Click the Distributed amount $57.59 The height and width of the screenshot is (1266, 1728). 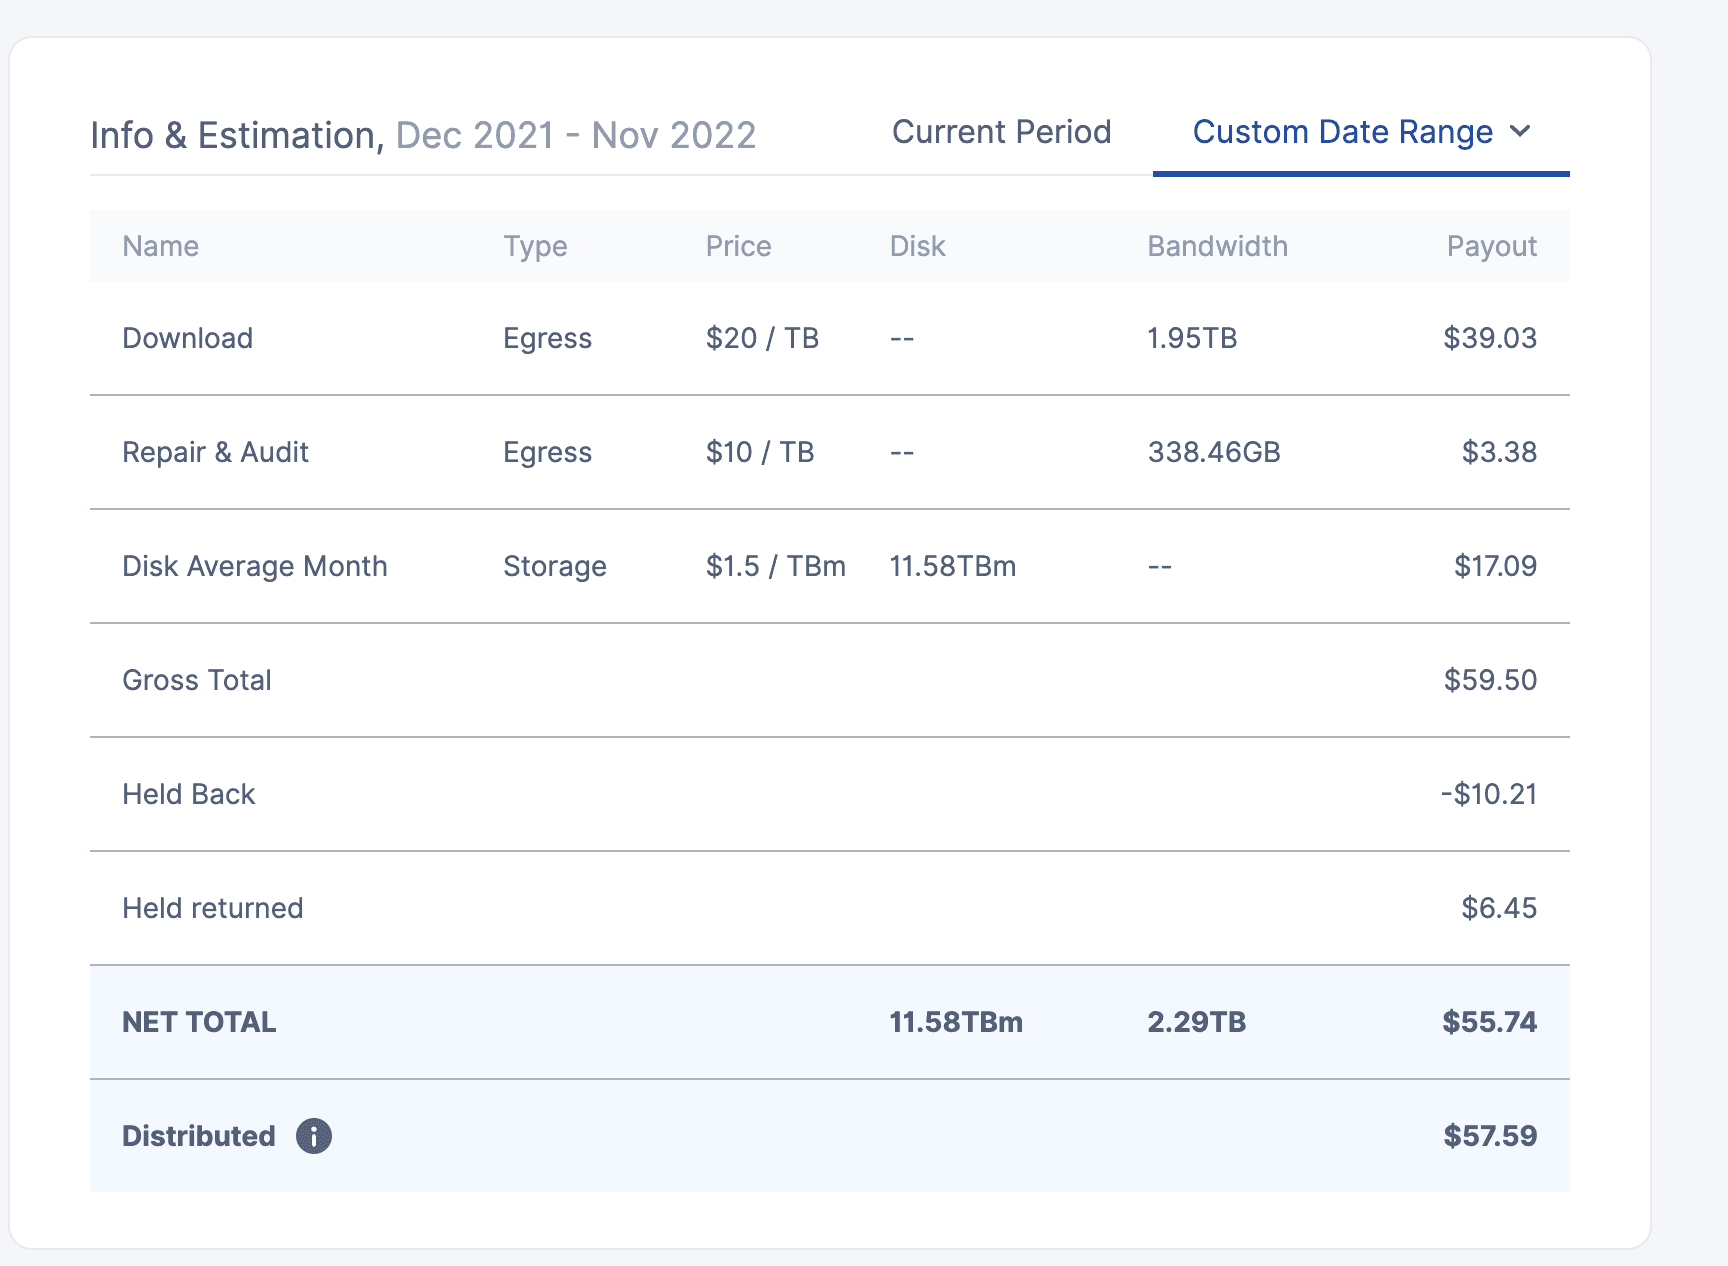tap(1490, 1136)
